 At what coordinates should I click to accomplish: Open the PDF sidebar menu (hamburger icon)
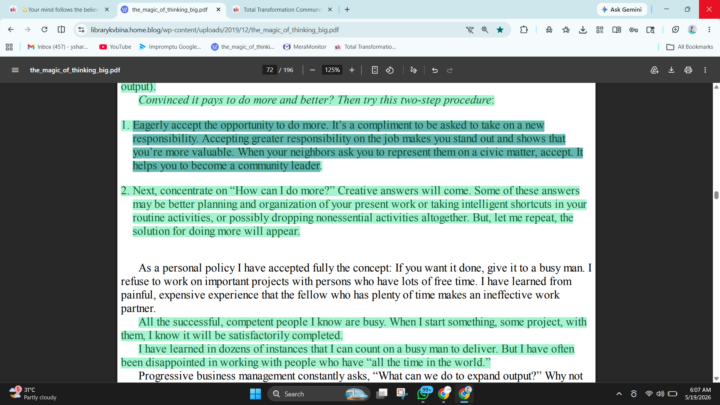[15, 70]
